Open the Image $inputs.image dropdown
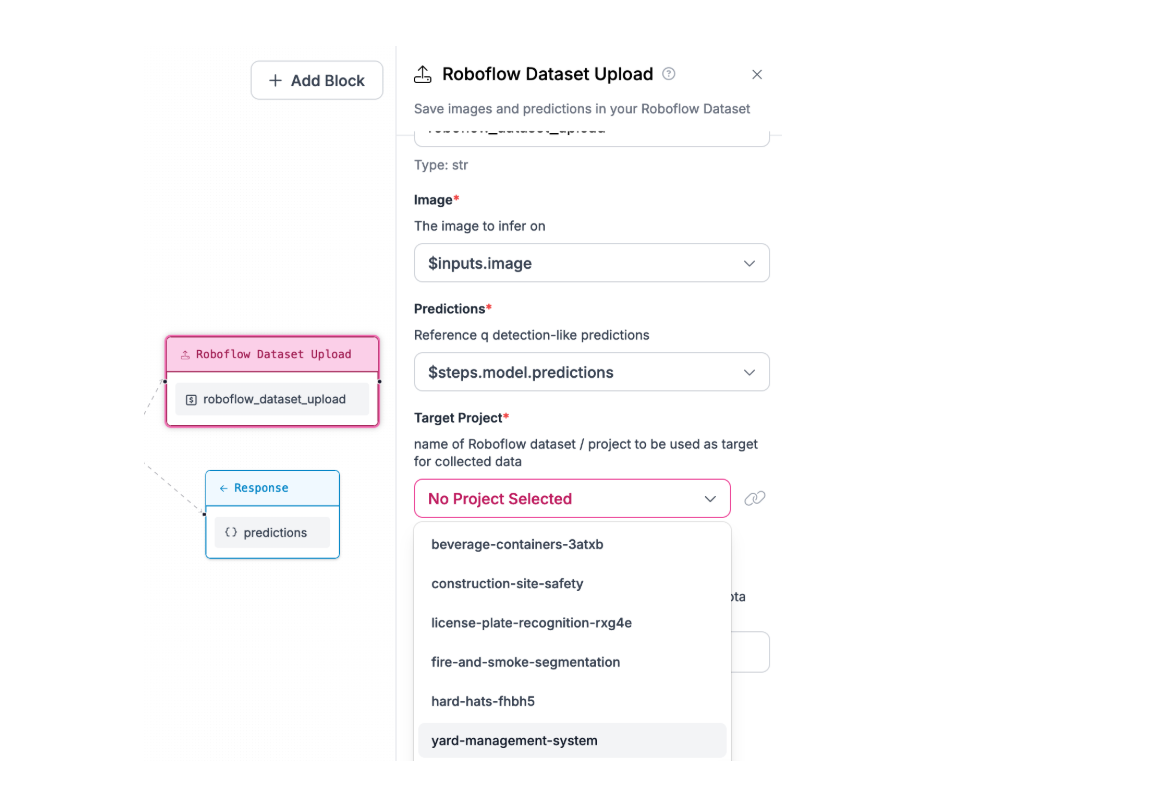Screen dimensions: 1154x786 (591, 263)
